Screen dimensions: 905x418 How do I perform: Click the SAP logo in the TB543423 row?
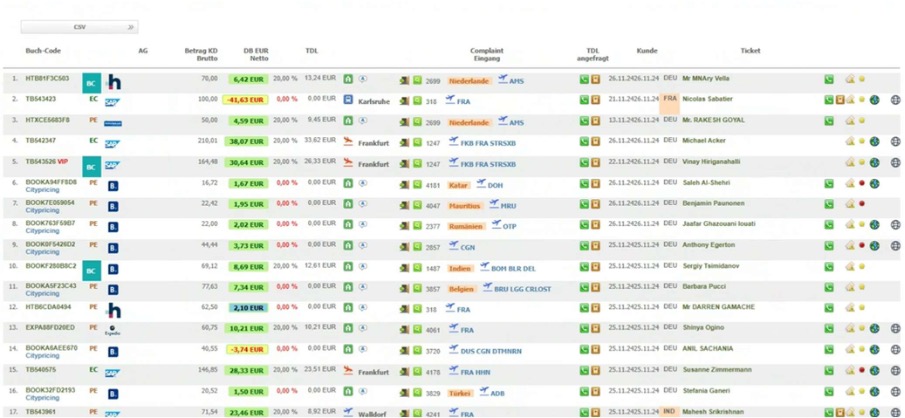[112, 102]
